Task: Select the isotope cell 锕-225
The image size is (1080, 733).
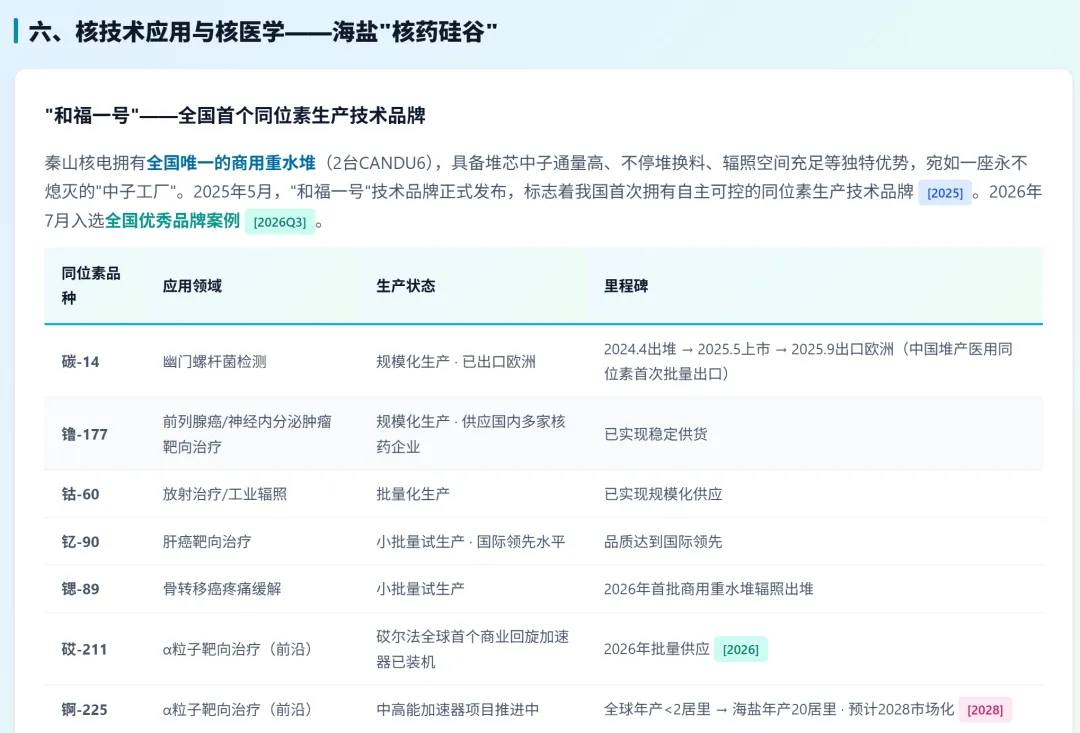Action: (85, 710)
